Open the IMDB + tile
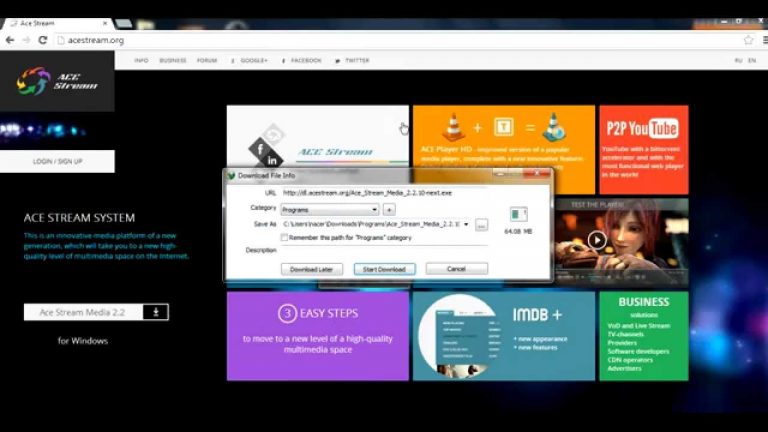Screen dimensions: 768x432 point(504,336)
